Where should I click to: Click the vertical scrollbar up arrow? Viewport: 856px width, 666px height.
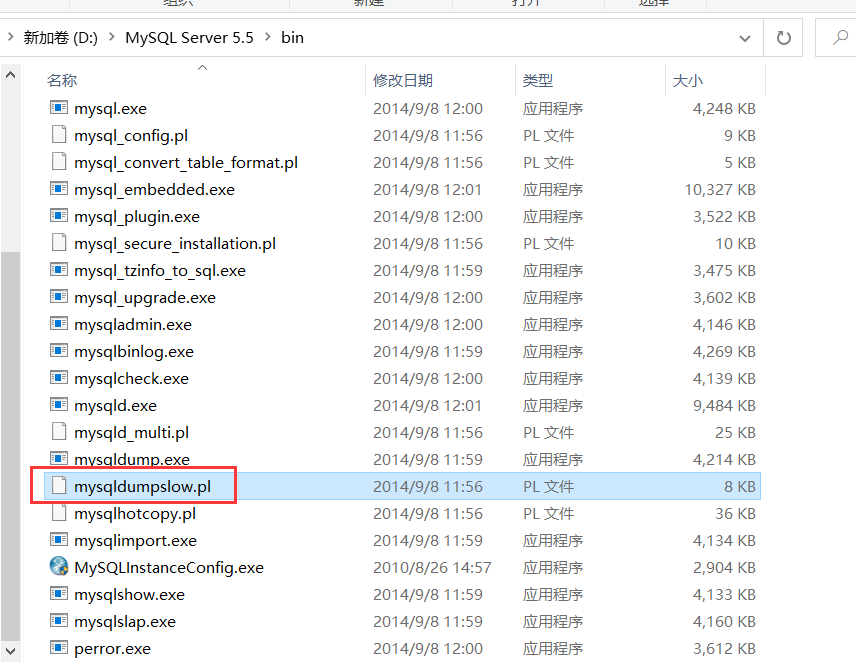(10, 72)
